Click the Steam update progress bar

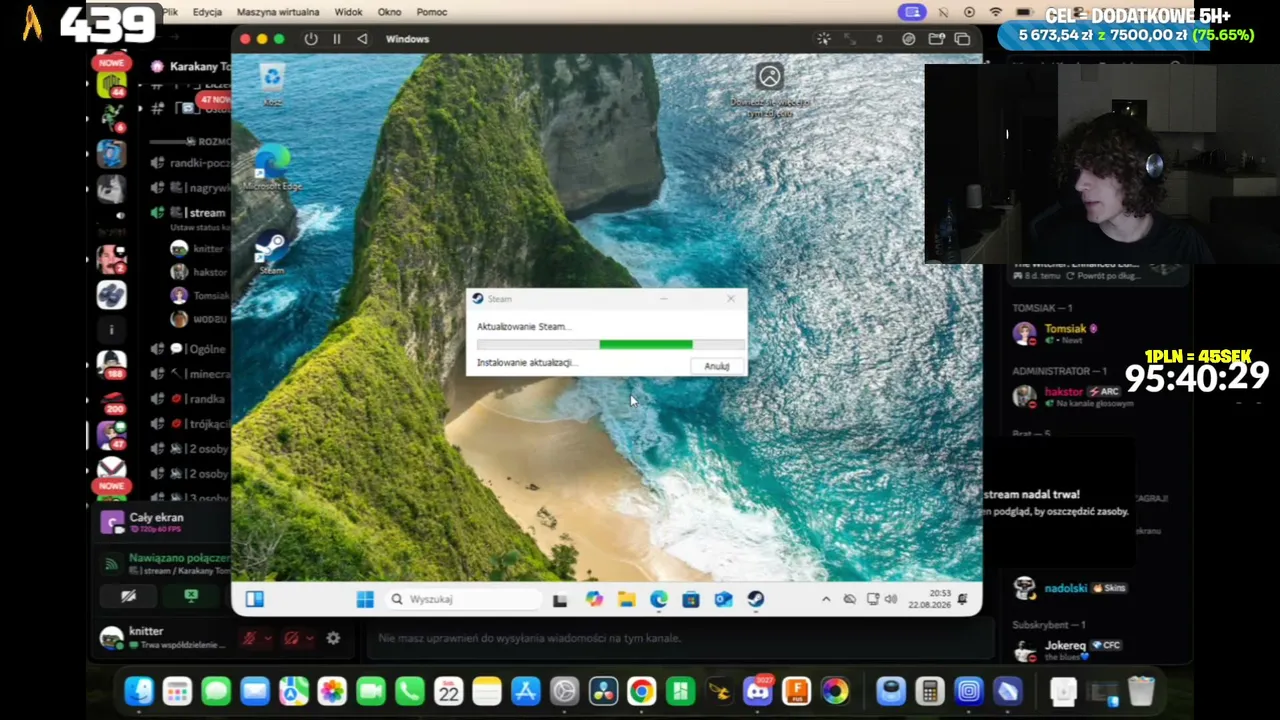(610, 344)
